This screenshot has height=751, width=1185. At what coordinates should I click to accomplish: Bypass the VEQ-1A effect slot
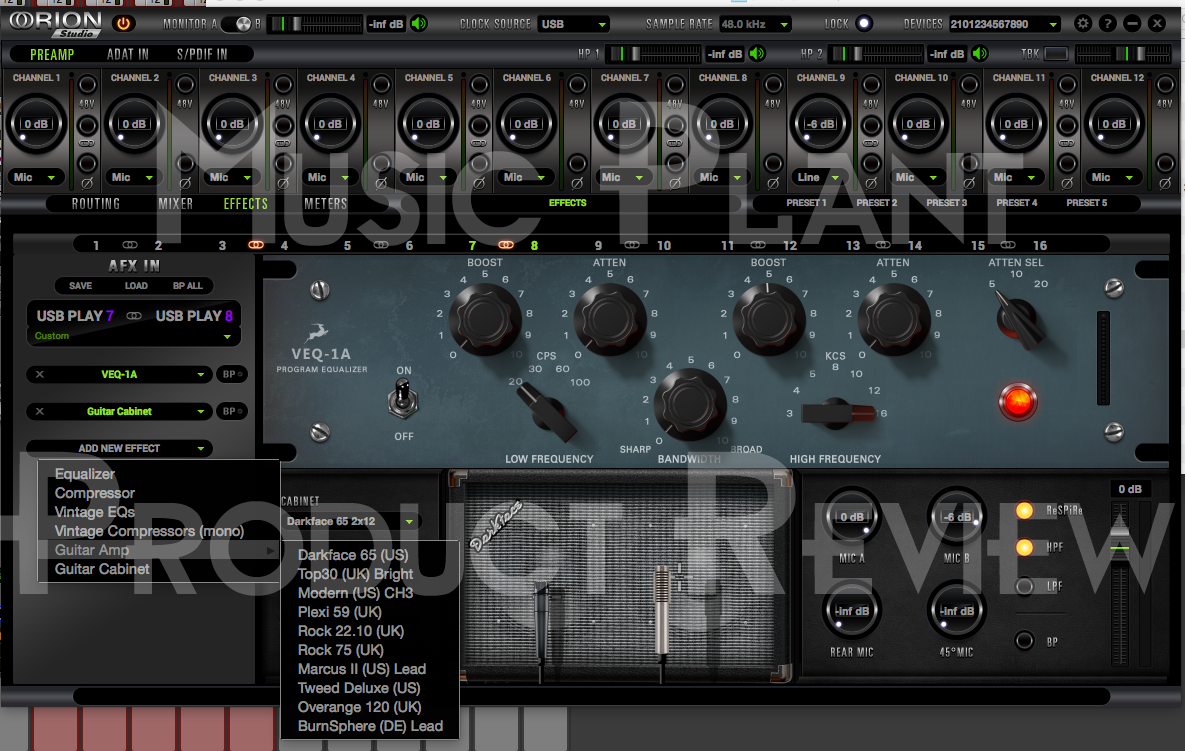coord(231,374)
